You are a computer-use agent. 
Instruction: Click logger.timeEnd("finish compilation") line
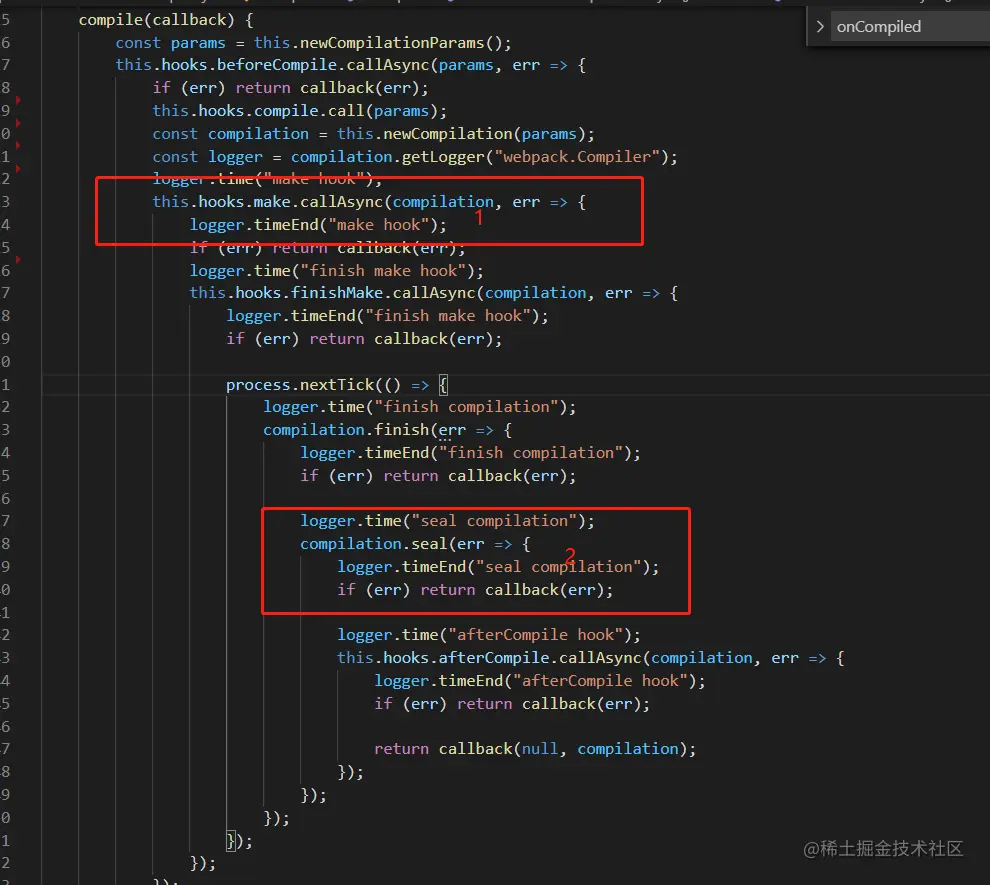pos(470,453)
